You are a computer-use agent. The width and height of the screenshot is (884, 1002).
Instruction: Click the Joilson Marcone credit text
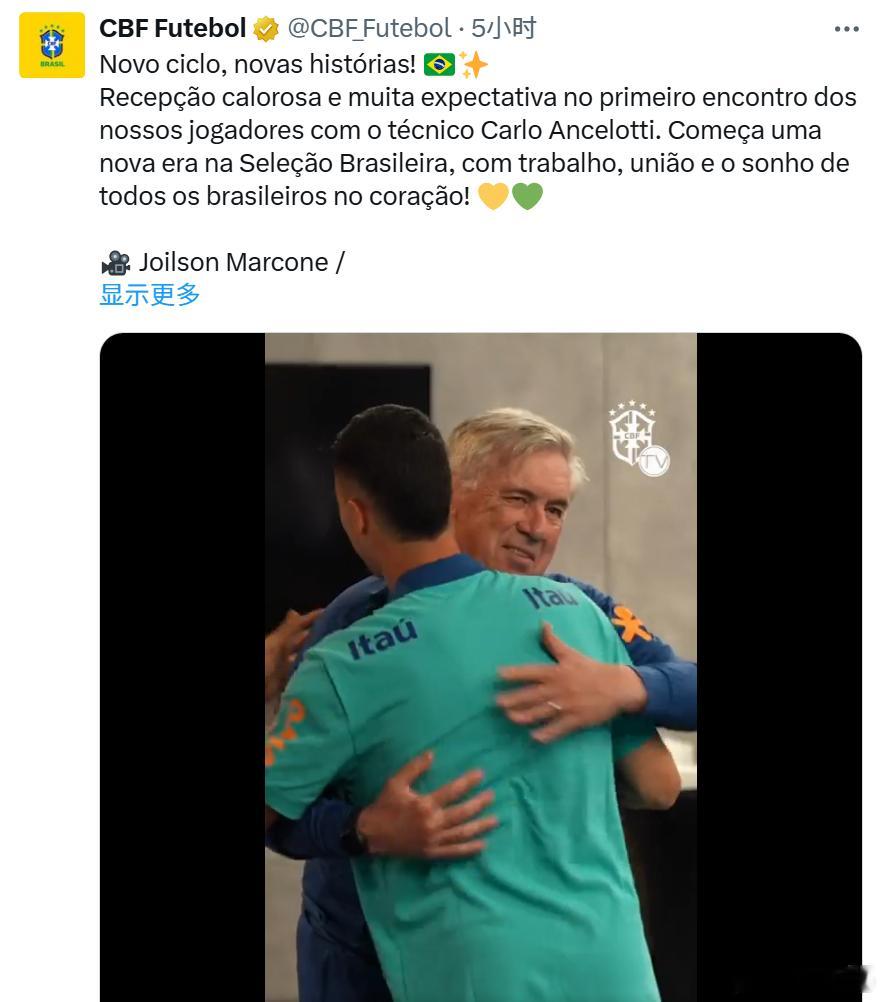point(234,262)
